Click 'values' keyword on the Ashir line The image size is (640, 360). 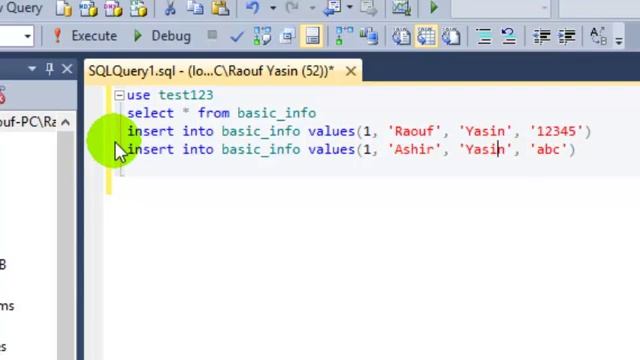[x=331, y=149]
